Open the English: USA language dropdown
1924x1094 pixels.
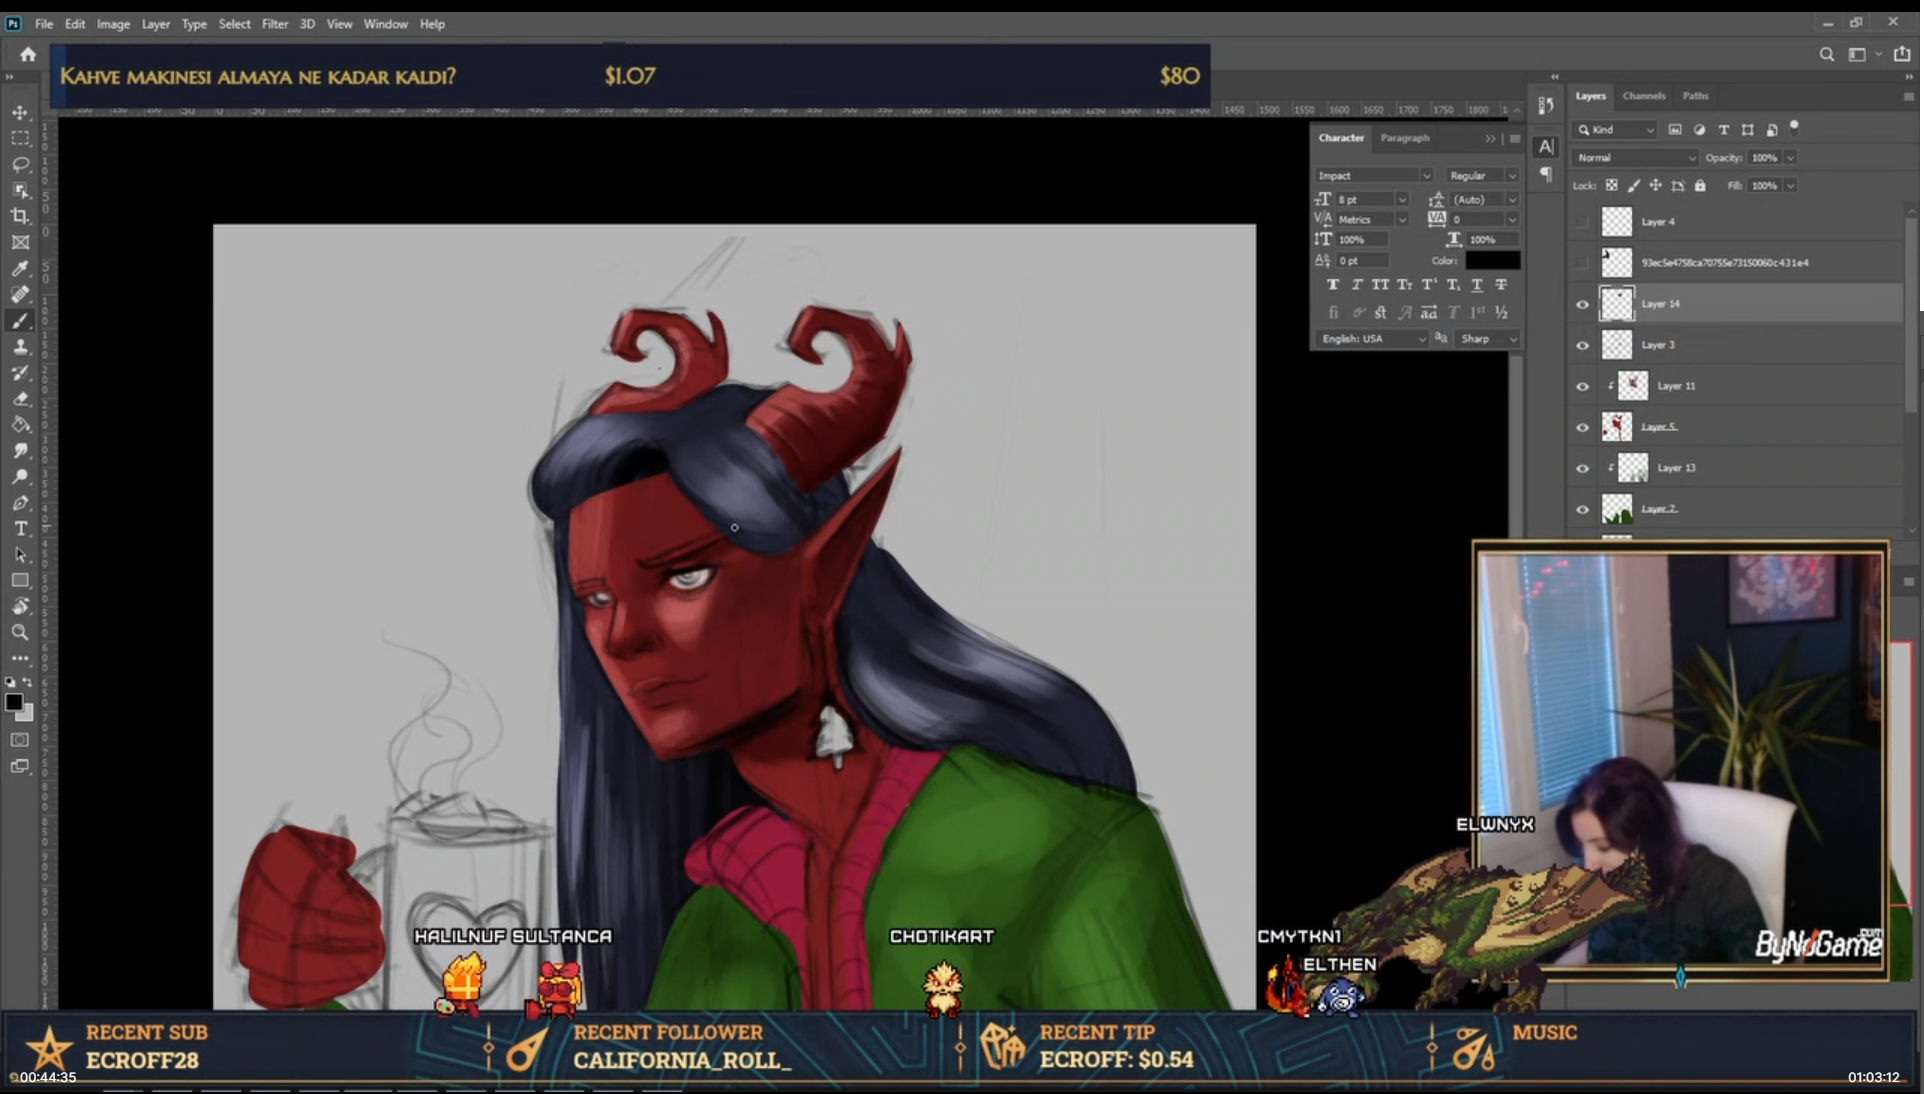click(x=1373, y=339)
